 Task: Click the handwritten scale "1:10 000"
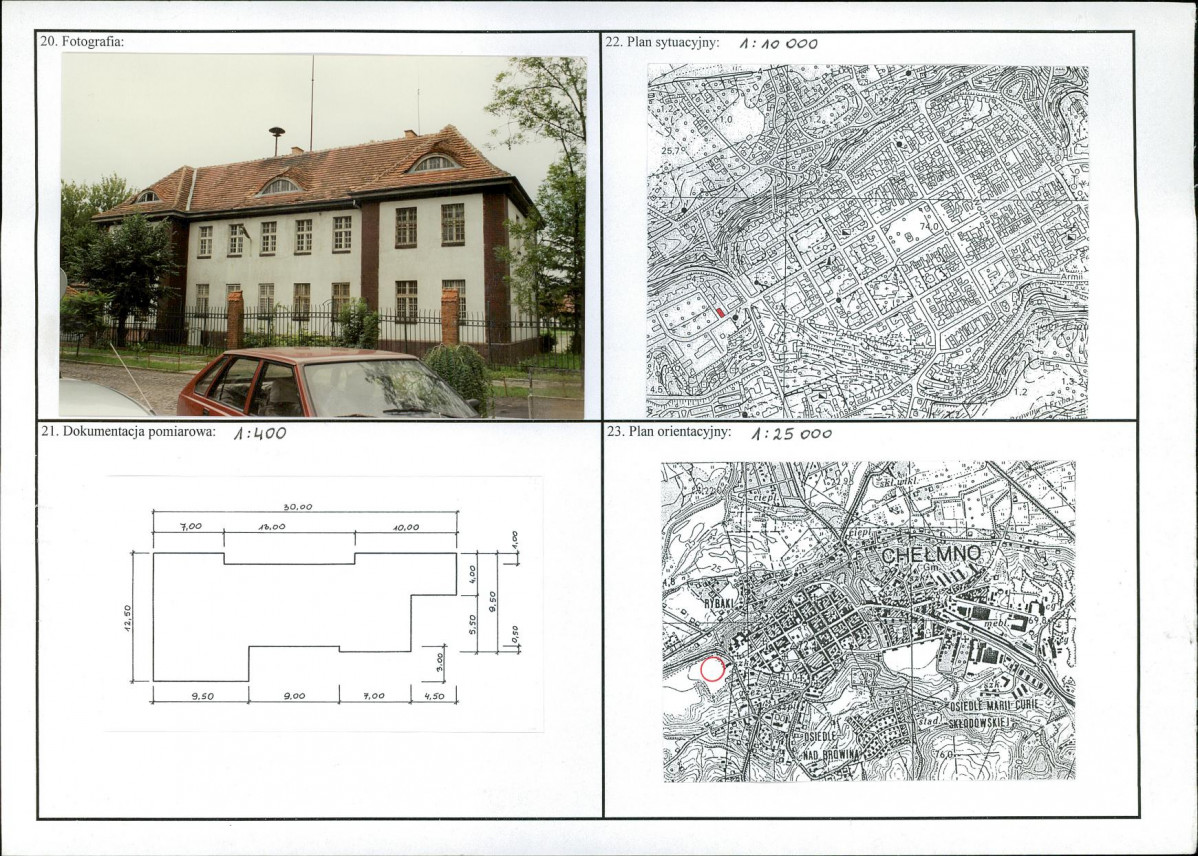pyautogui.click(x=778, y=44)
